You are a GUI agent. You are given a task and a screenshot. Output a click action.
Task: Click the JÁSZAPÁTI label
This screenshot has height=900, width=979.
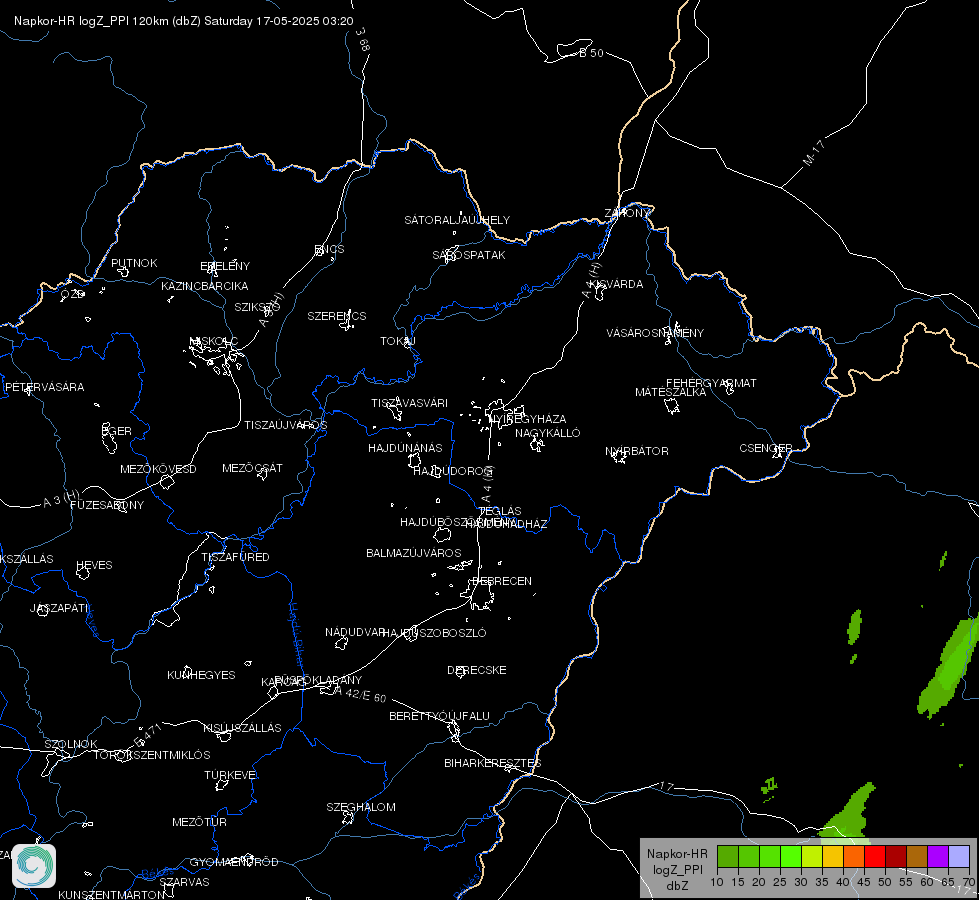pos(59,608)
